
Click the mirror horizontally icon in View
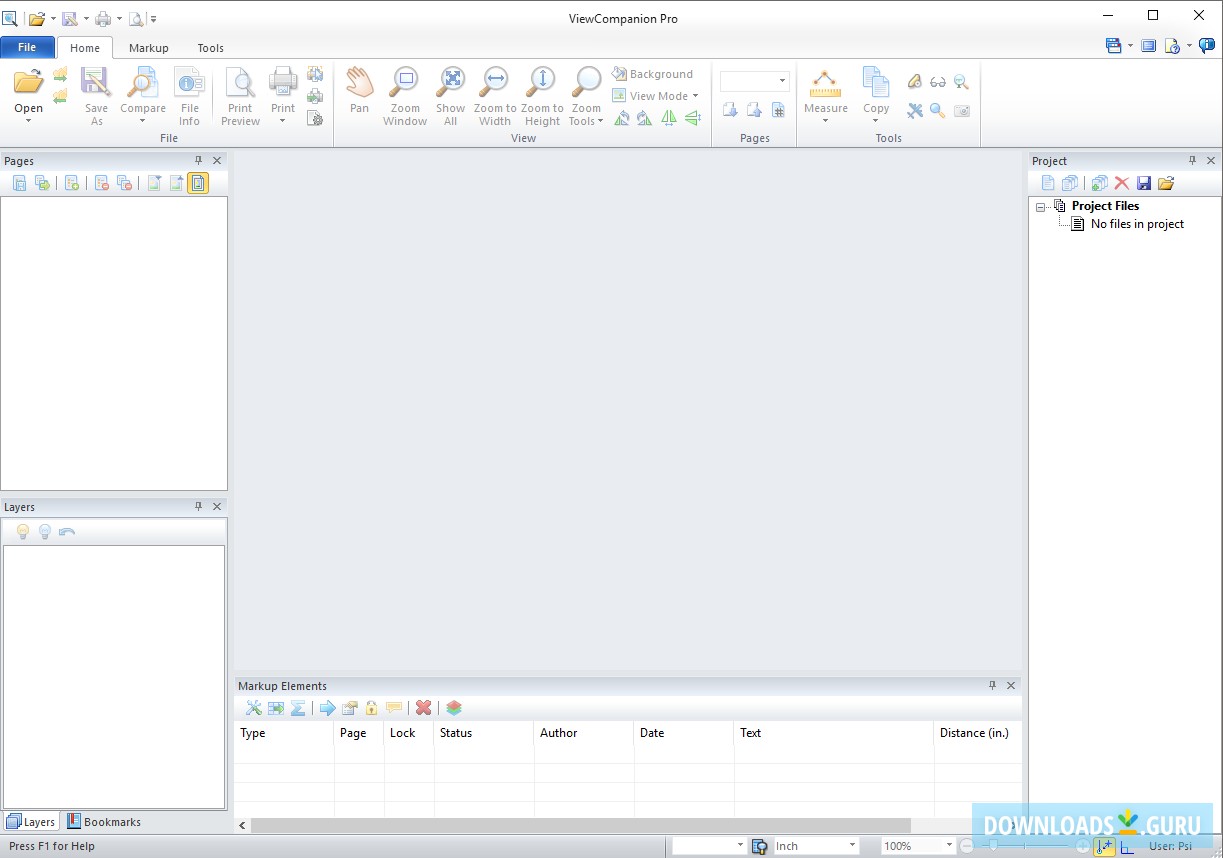pos(668,118)
